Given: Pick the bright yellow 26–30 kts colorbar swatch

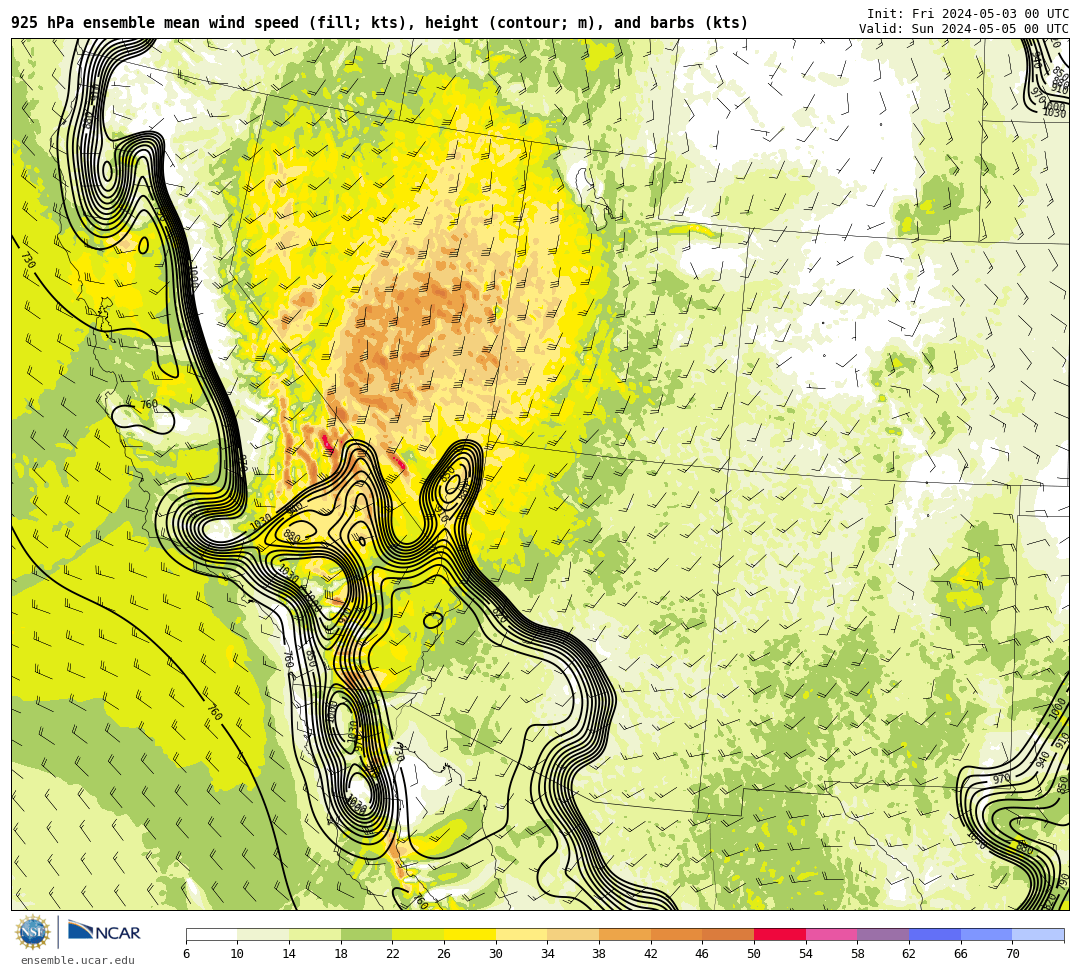Looking at the screenshot, I should 470,934.
